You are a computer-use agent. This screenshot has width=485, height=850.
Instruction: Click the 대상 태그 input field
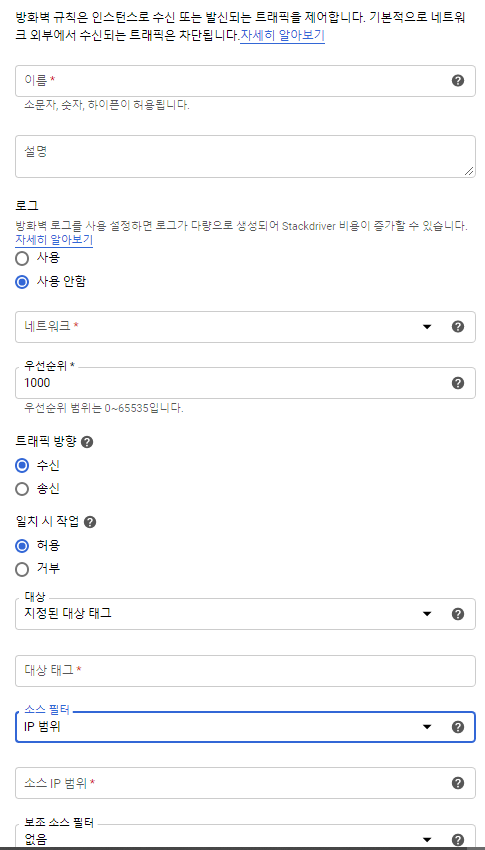tap(245, 671)
